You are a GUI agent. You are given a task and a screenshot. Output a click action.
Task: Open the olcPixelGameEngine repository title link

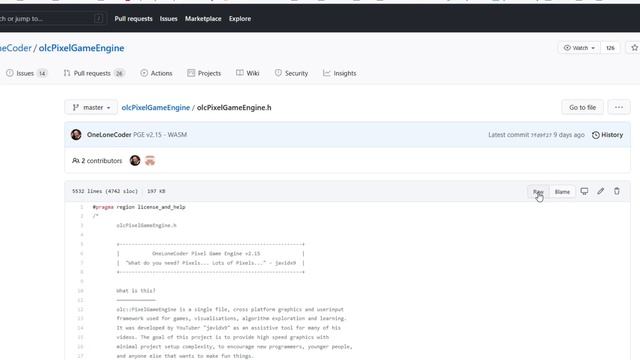pos(81,48)
